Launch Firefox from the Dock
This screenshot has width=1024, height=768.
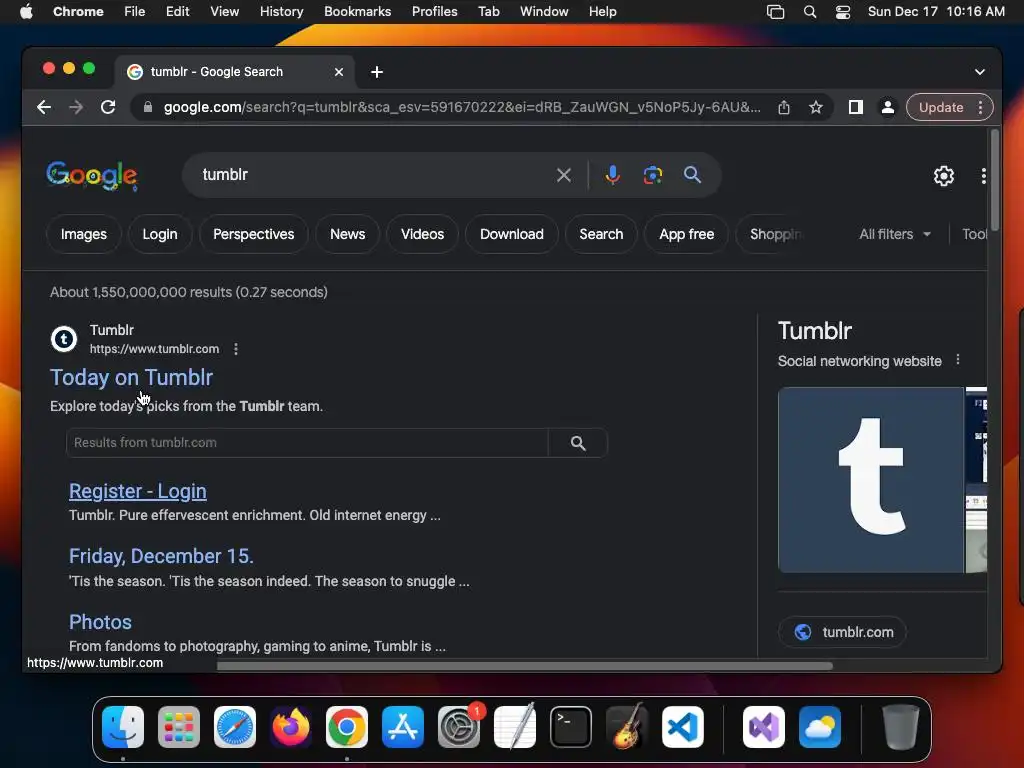coord(291,727)
